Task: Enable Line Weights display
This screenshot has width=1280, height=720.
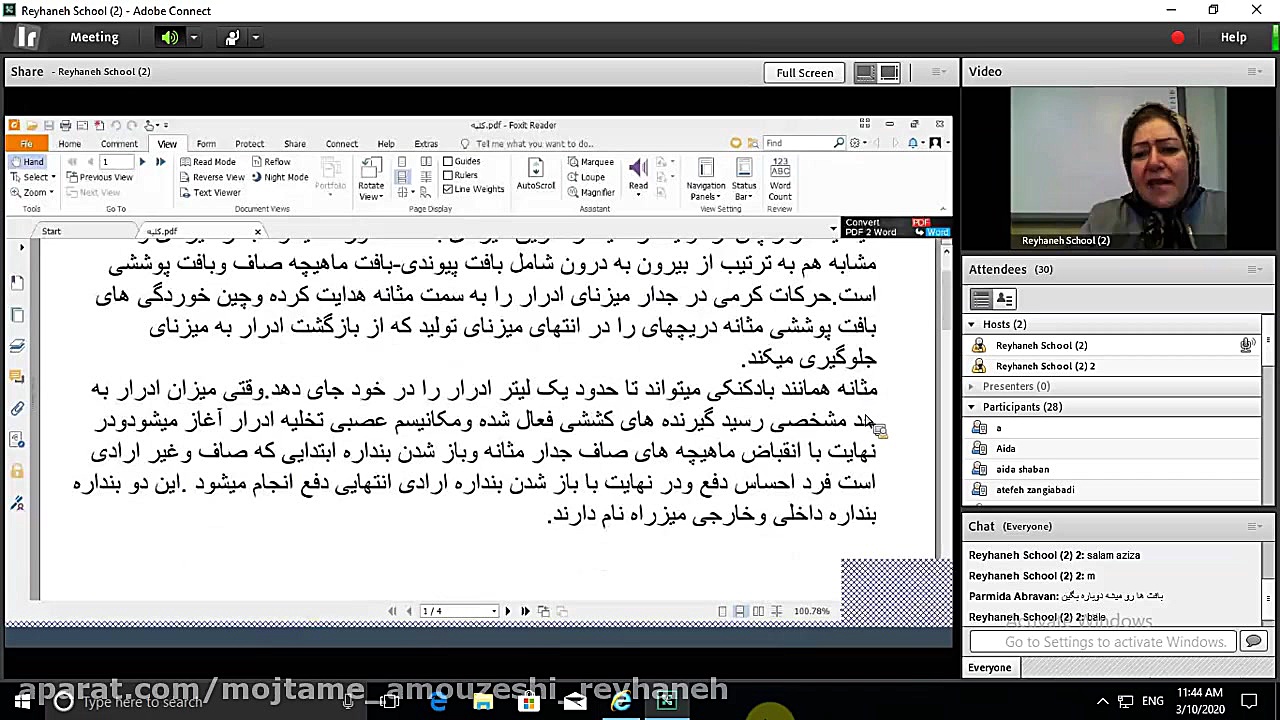Action: pos(449,189)
